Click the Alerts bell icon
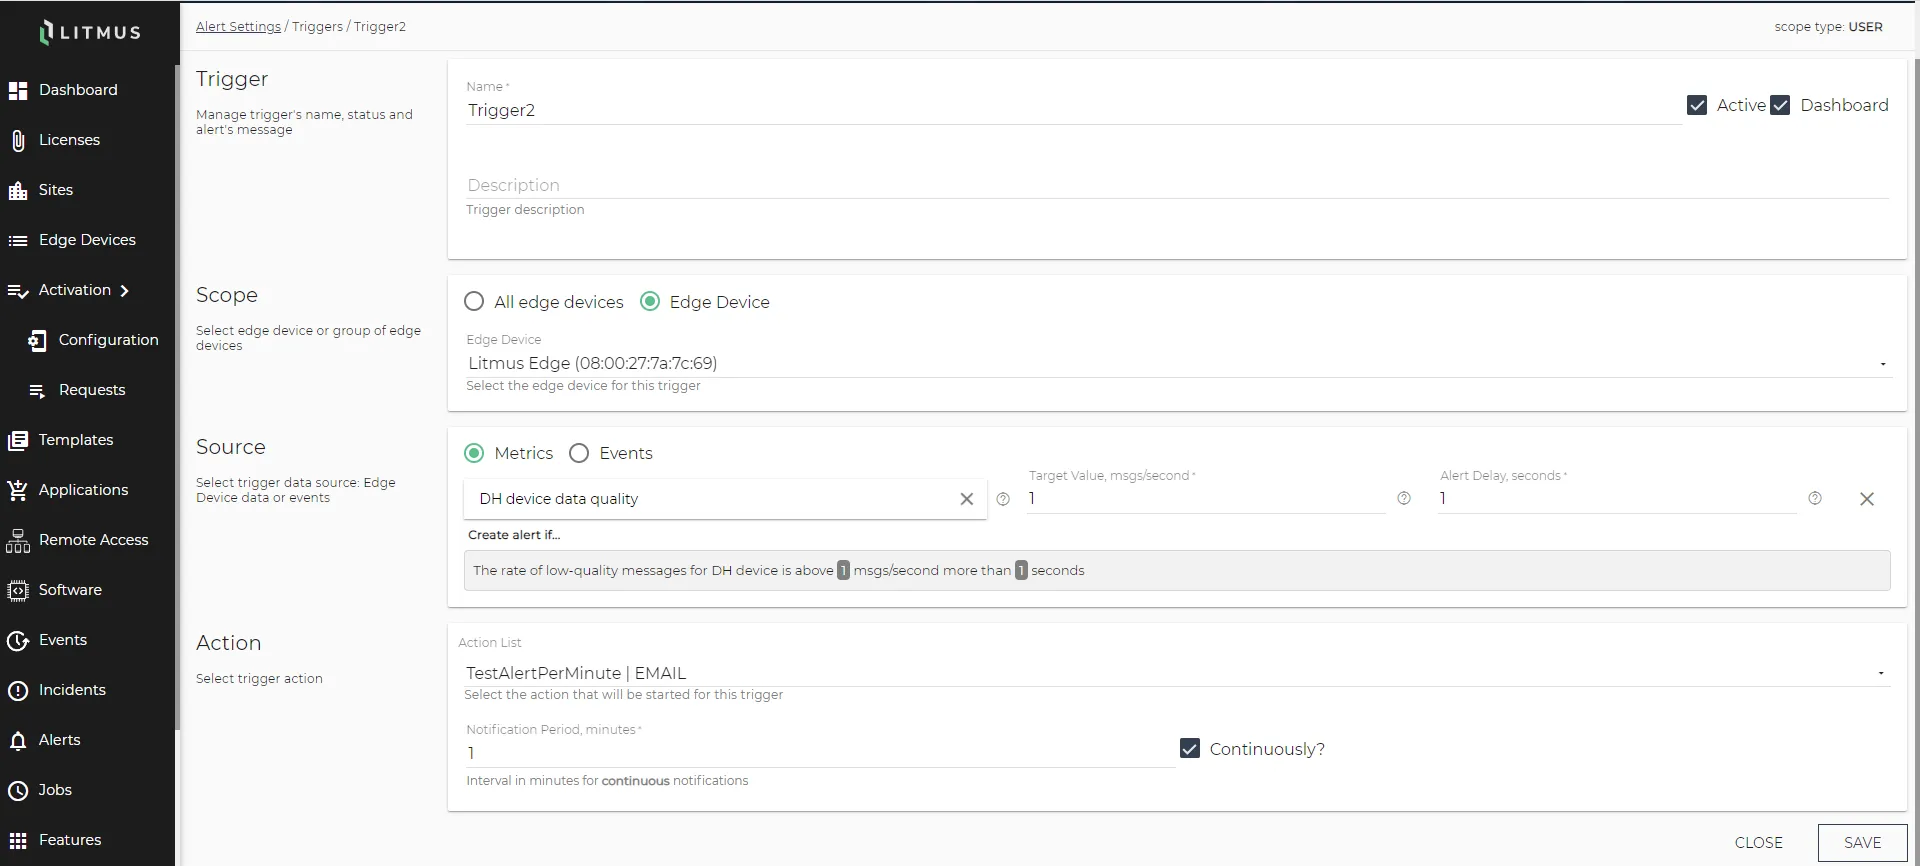The height and width of the screenshot is (866, 1920). [x=18, y=741]
